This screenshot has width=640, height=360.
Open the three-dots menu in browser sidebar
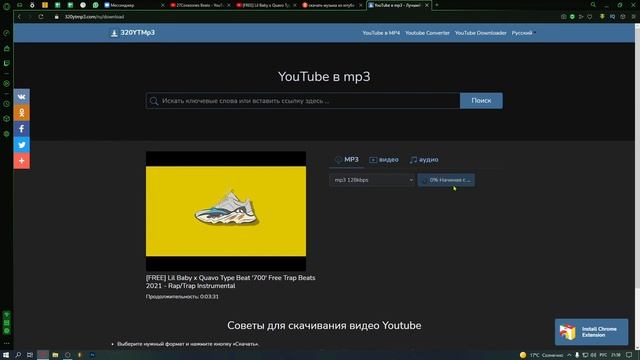pos(7,343)
